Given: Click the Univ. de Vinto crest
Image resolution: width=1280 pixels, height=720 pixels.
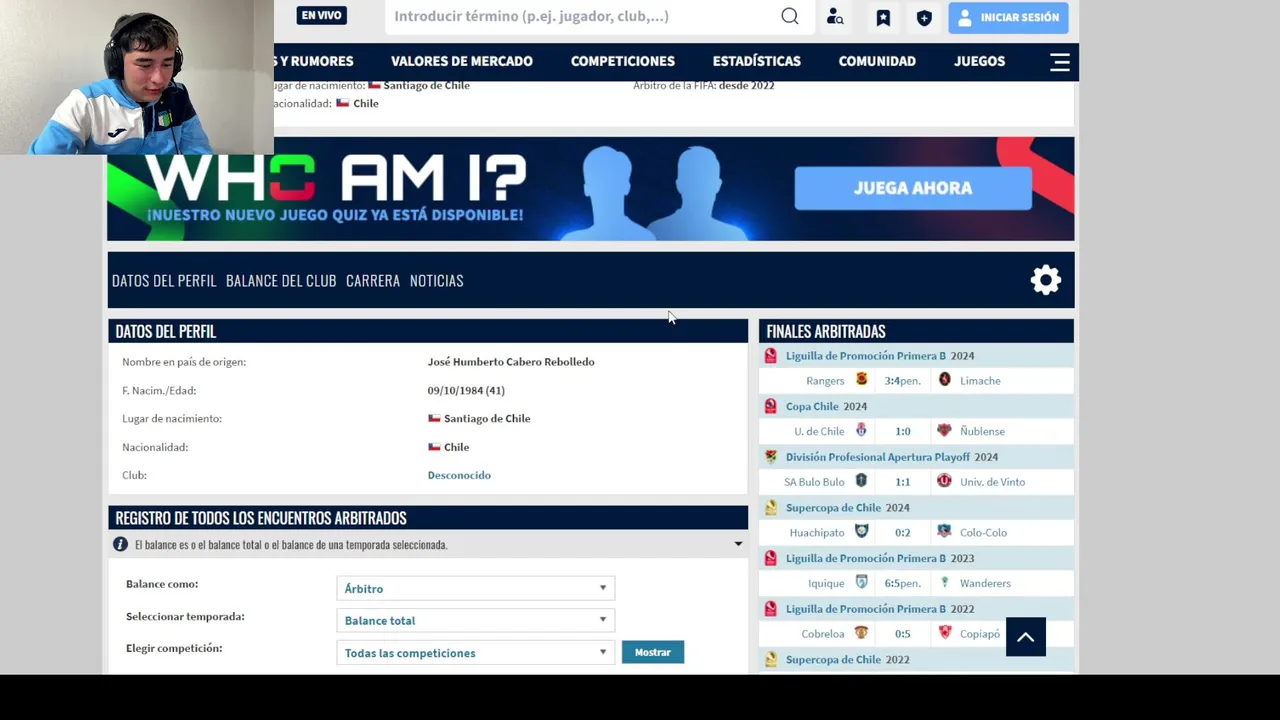Looking at the screenshot, I should pyautogui.click(x=944, y=481).
